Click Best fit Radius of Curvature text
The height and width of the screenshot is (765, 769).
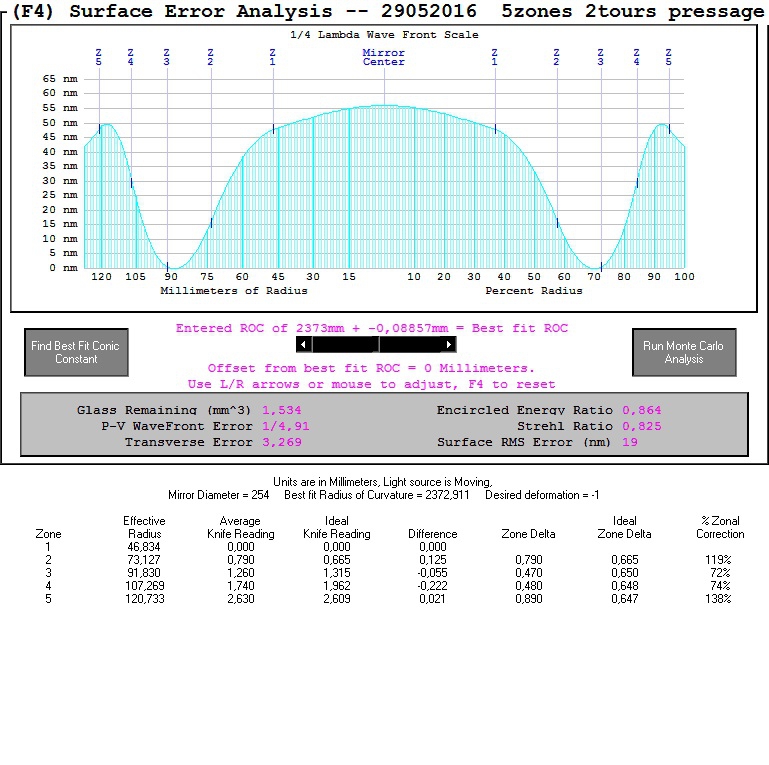[377, 495]
